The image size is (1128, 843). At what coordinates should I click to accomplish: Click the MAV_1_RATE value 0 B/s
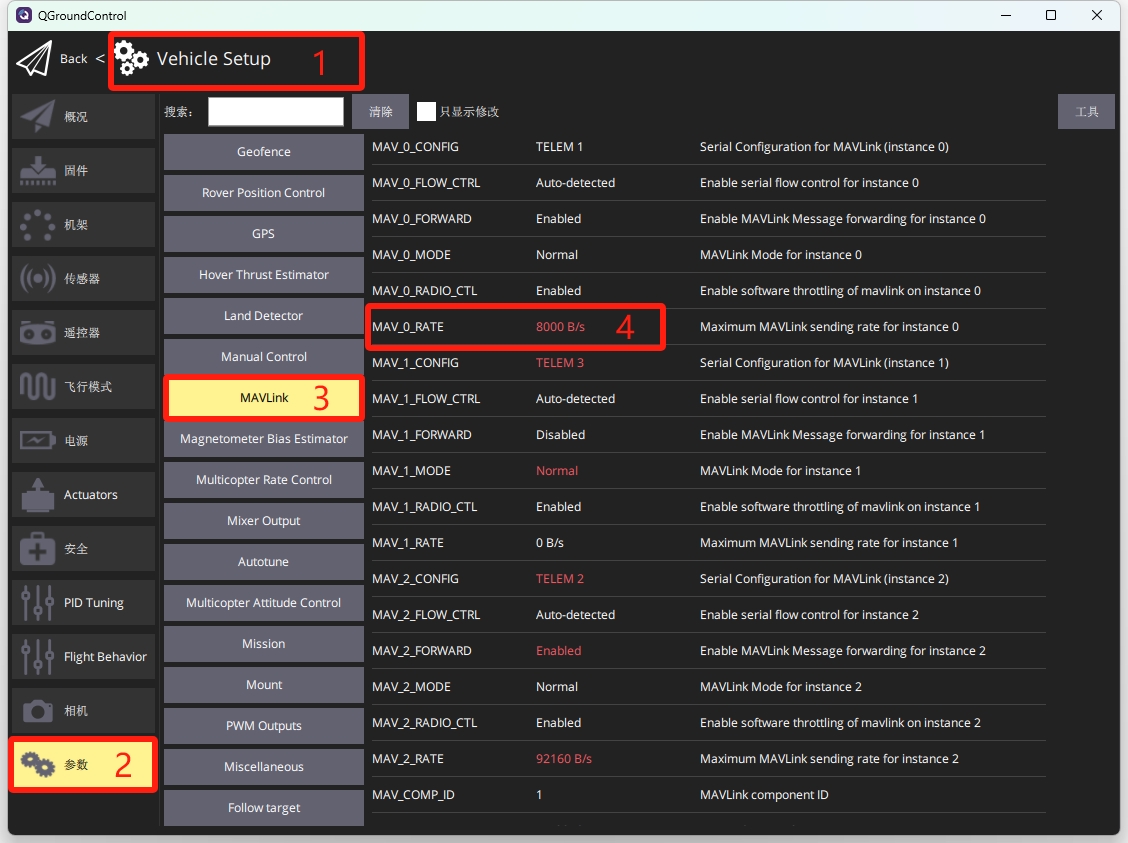coord(550,542)
